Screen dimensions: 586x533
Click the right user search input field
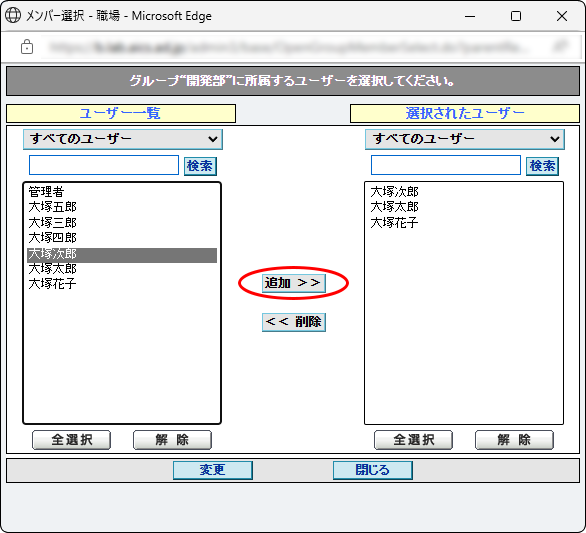point(446,165)
